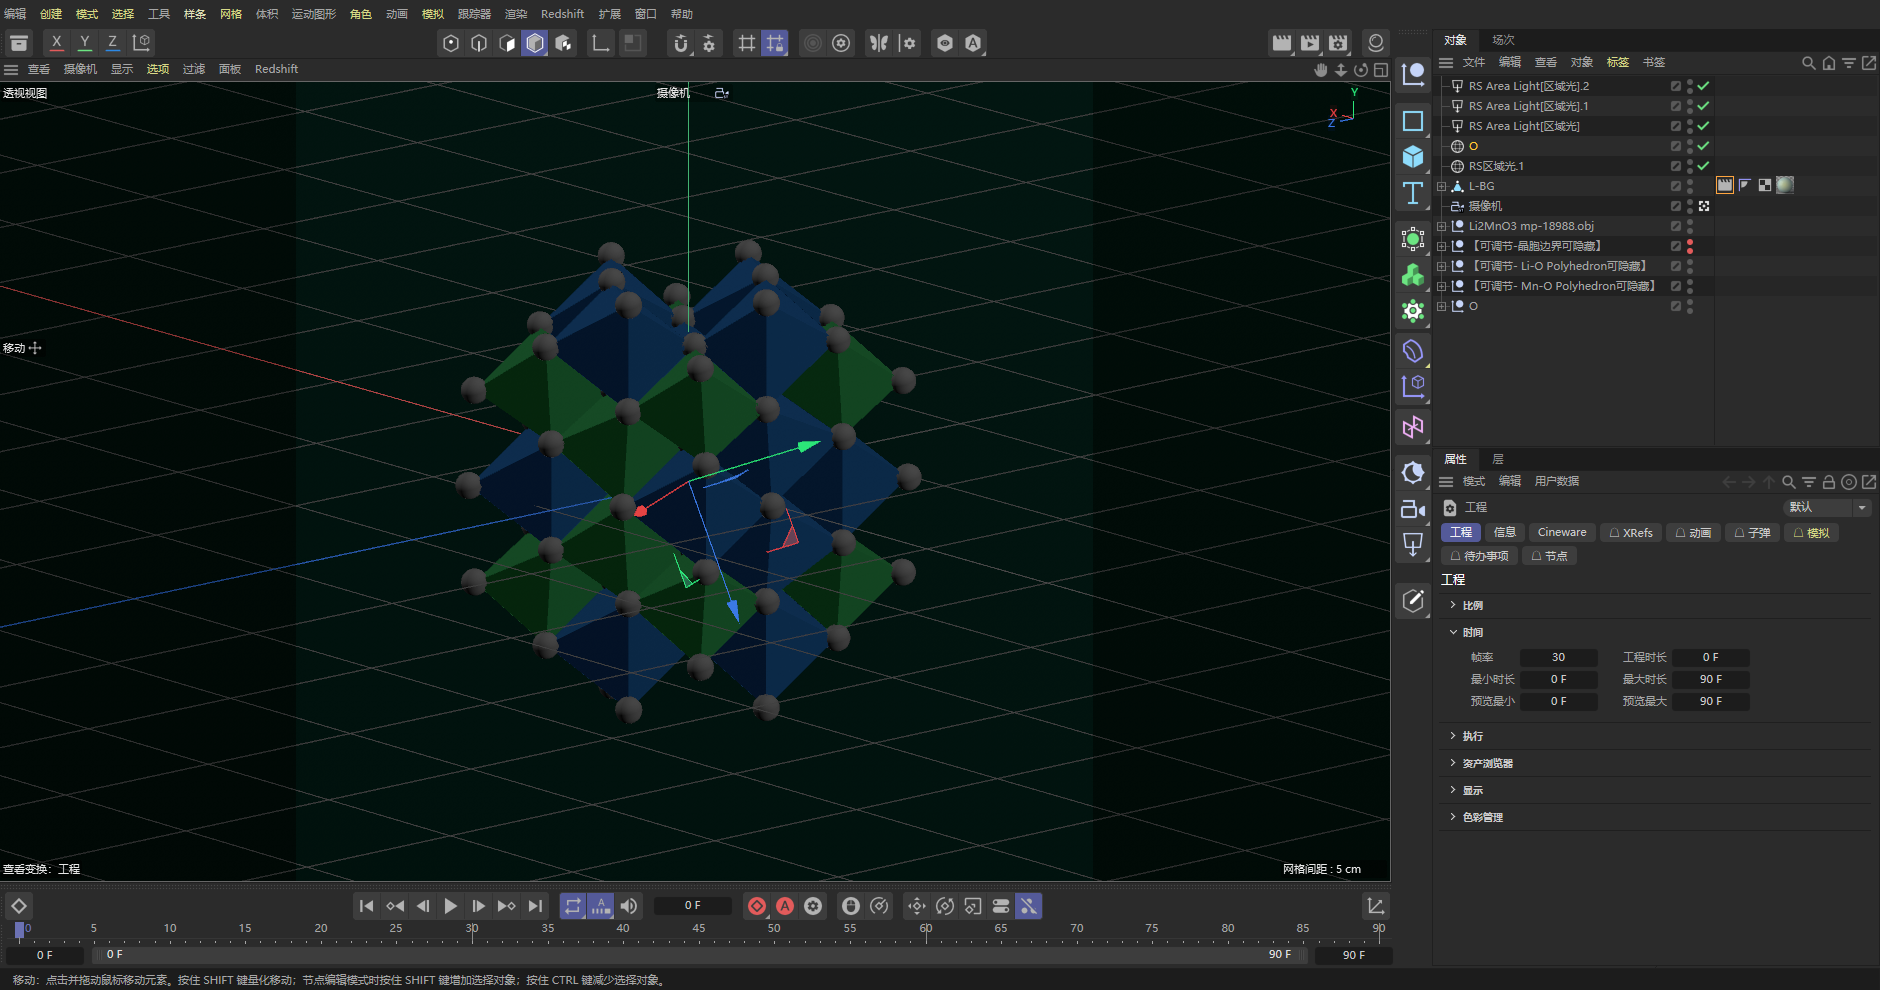Image resolution: width=1880 pixels, height=990 pixels.
Task: Click the viewport maximize toggle icon
Action: pos(1381,70)
